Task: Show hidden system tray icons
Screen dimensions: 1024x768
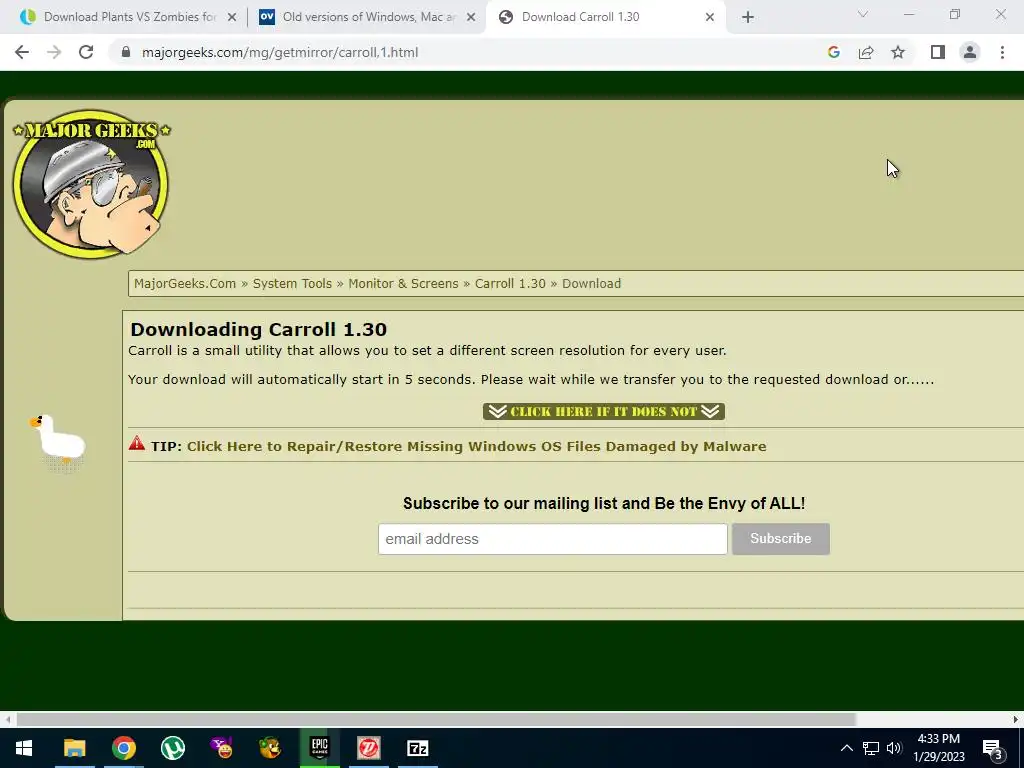Action: [x=846, y=748]
